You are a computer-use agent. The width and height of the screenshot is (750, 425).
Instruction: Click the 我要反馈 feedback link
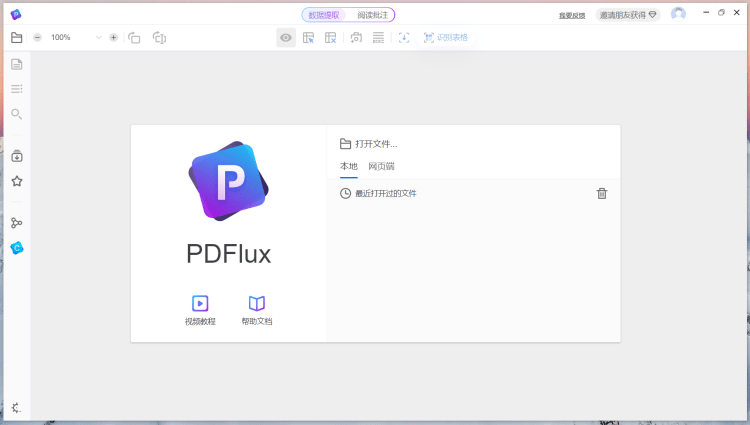point(572,15)
